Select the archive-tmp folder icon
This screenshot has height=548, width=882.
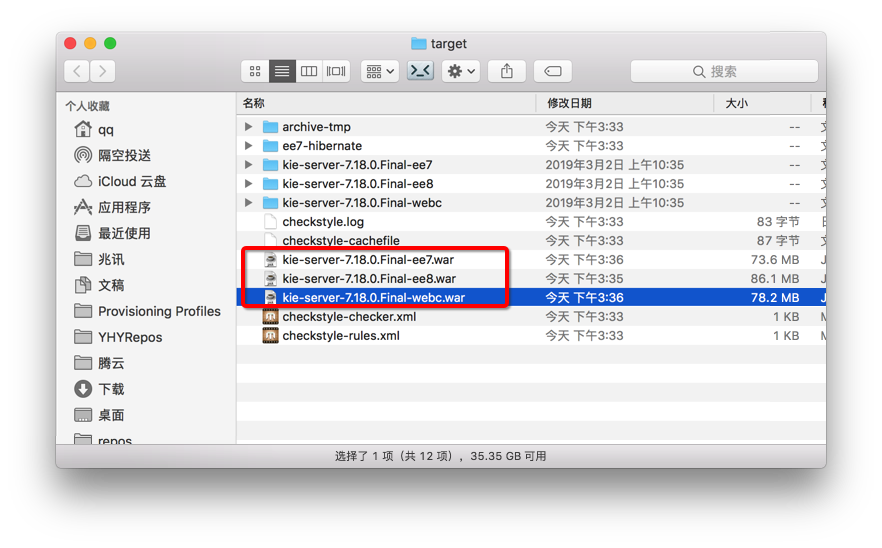[x=271, y=127]
